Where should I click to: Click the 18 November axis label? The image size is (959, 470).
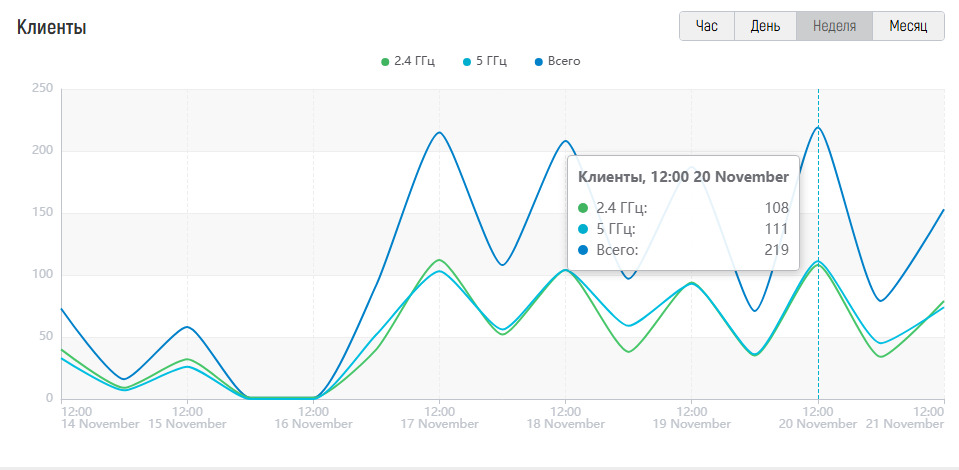pos(565,423)
